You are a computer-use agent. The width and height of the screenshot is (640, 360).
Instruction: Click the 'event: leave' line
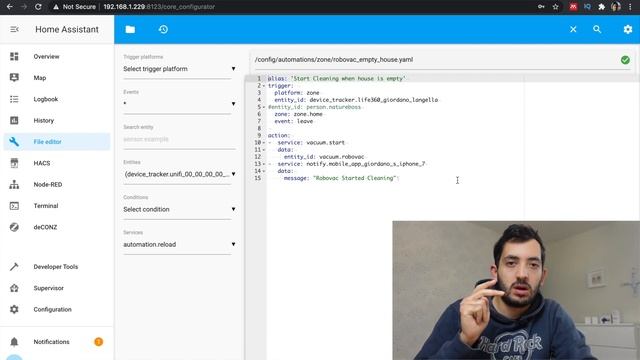tap(294, 121)
